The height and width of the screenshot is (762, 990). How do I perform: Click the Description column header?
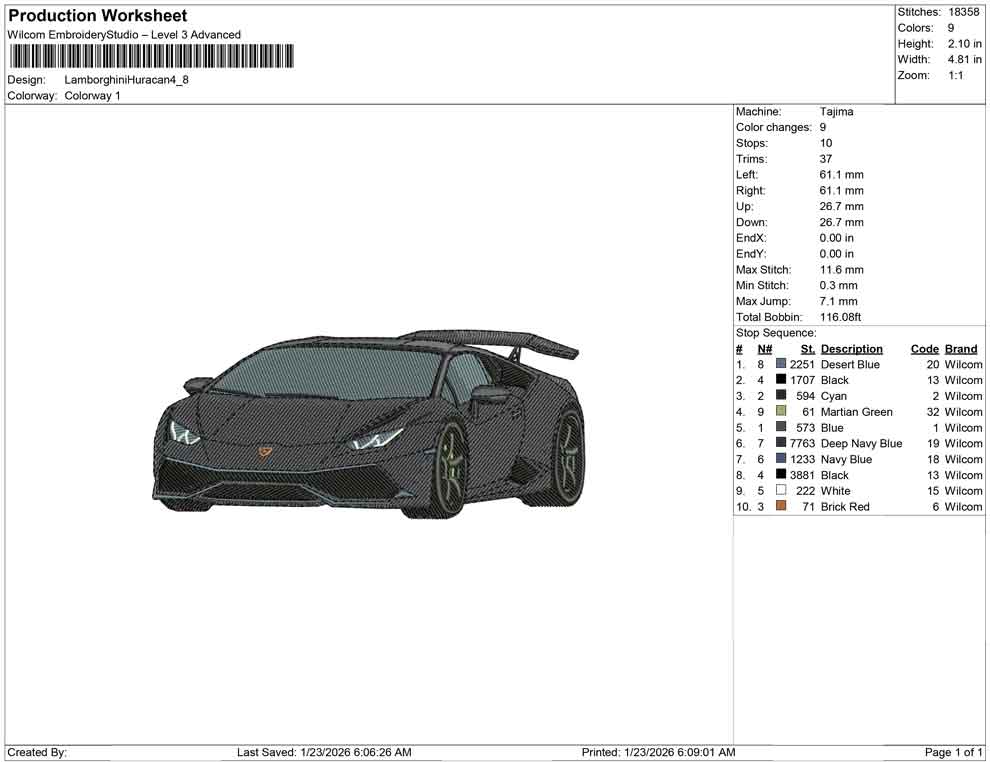click(x=851, y=348)
